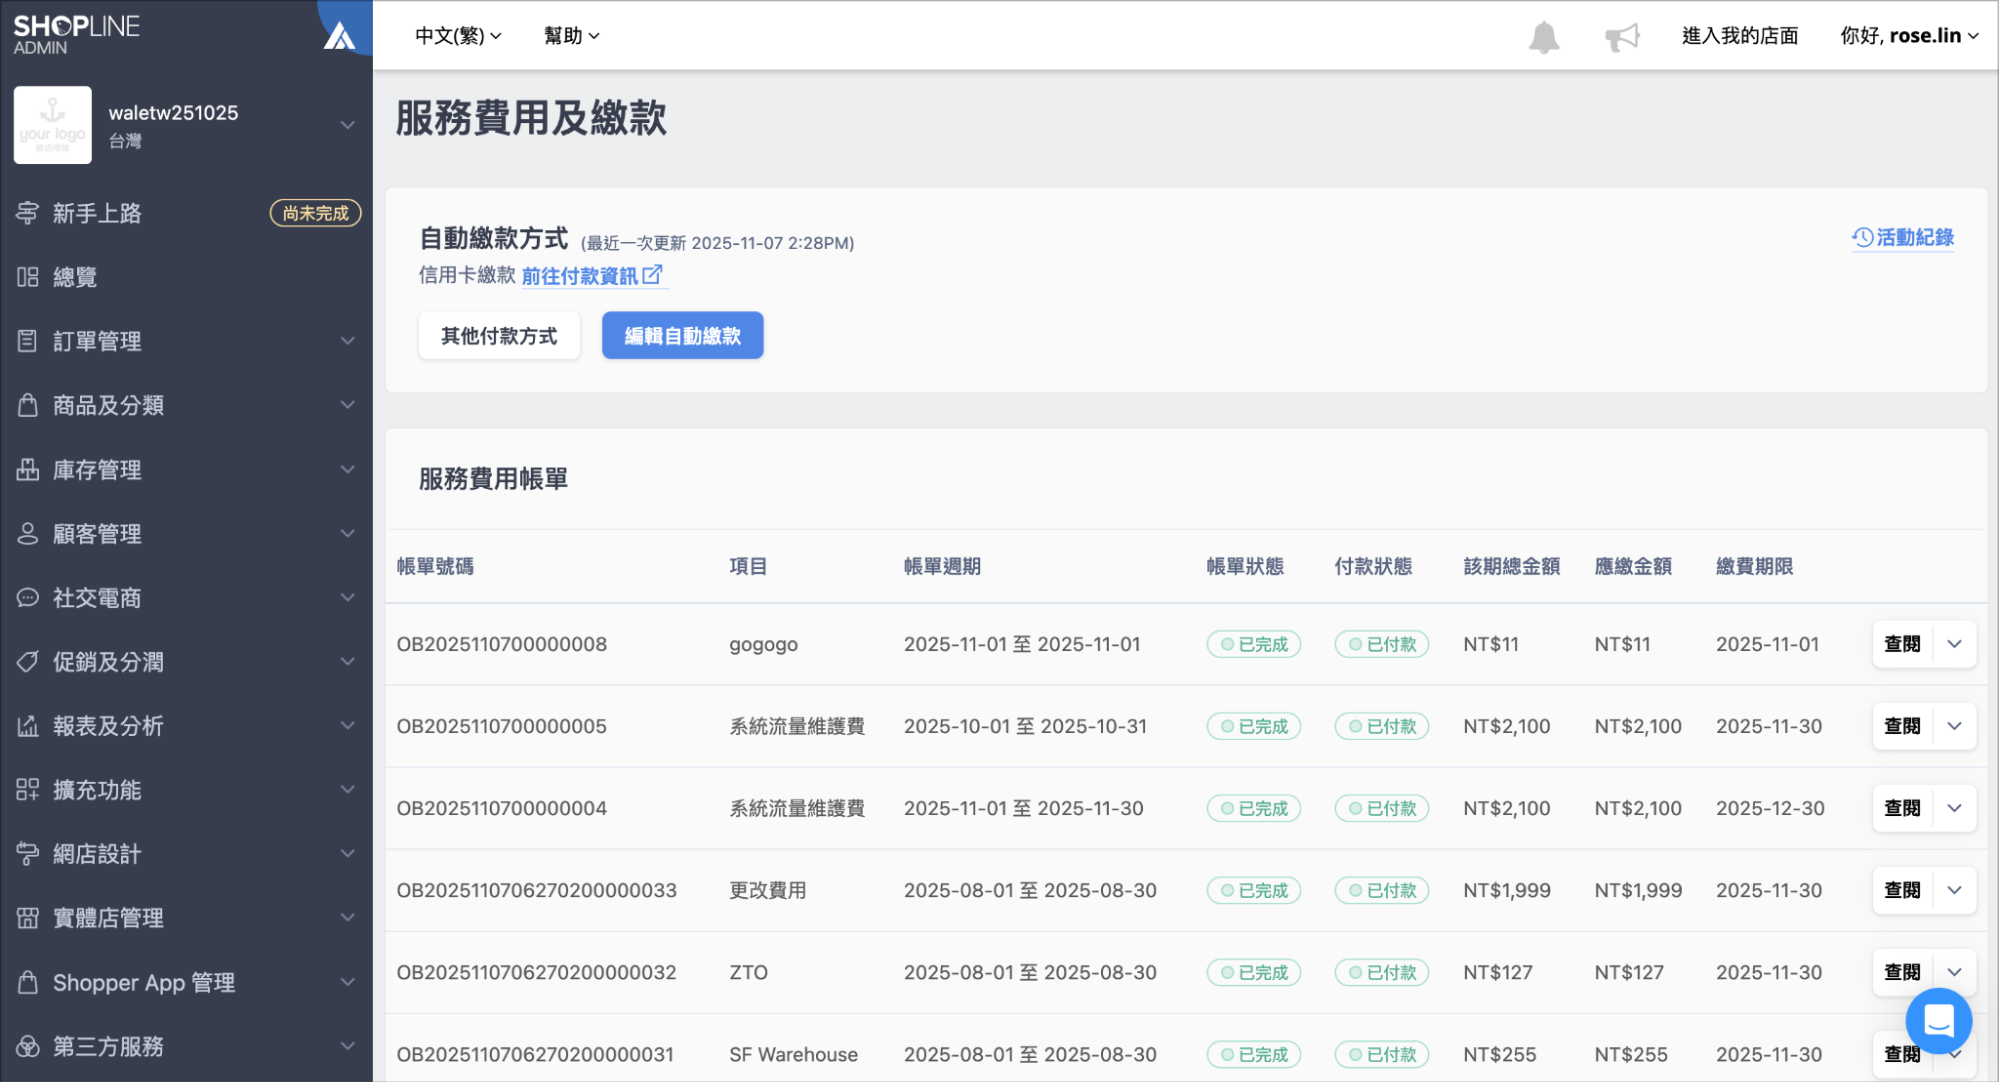Click the 商品及分類 bag icon
This screenshot has height=1083, width=1999.
pos(27,405)
